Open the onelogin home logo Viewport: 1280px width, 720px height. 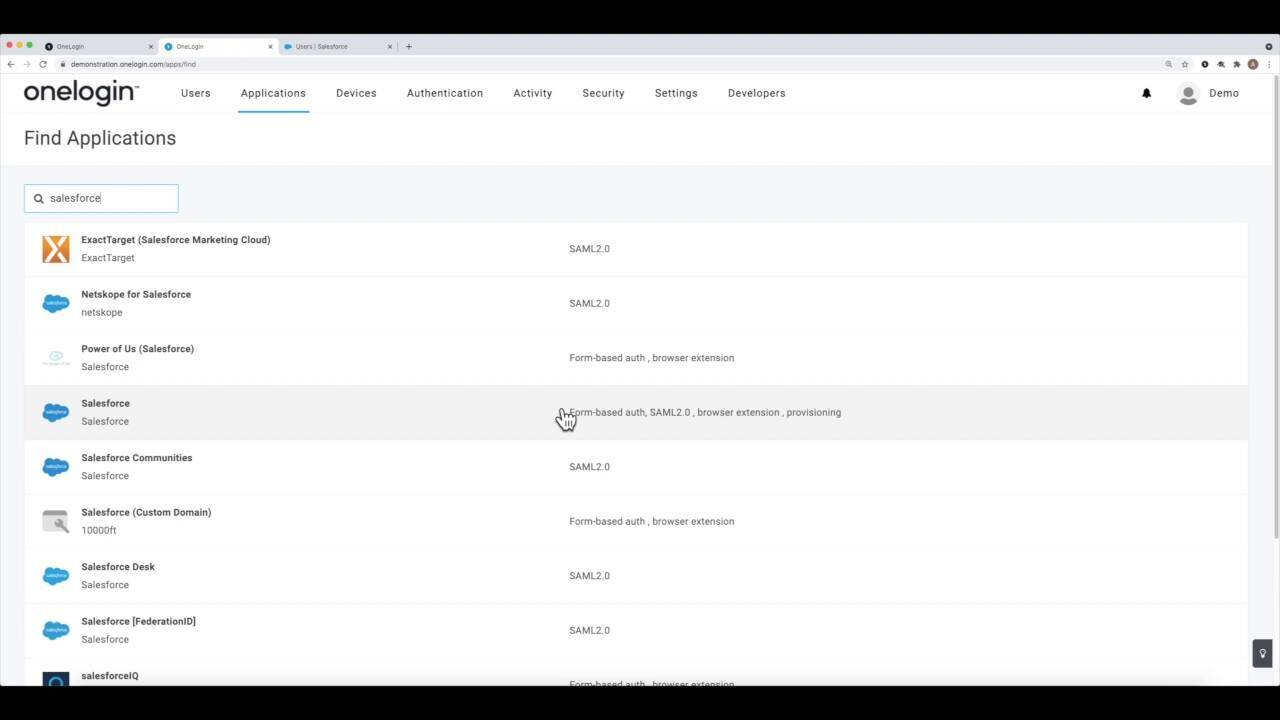click(x=79, y=92)
